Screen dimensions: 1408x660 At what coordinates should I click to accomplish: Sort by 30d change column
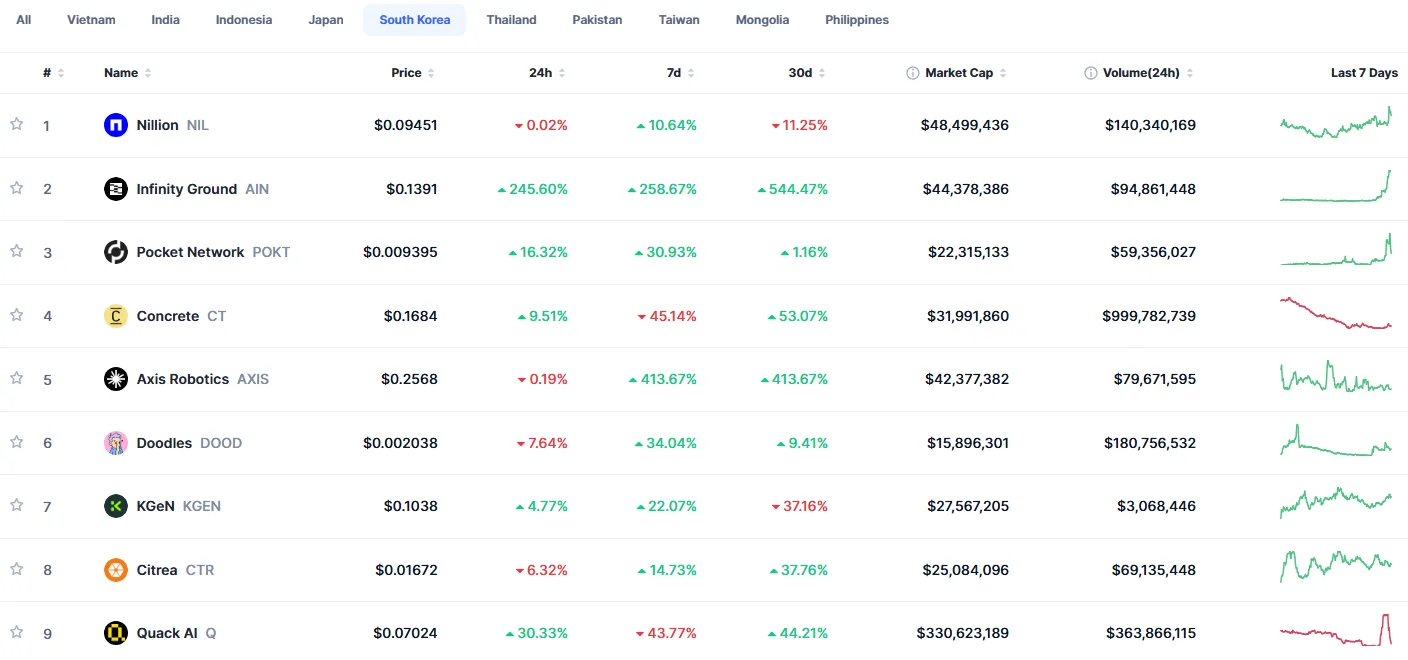click(807, 73)
